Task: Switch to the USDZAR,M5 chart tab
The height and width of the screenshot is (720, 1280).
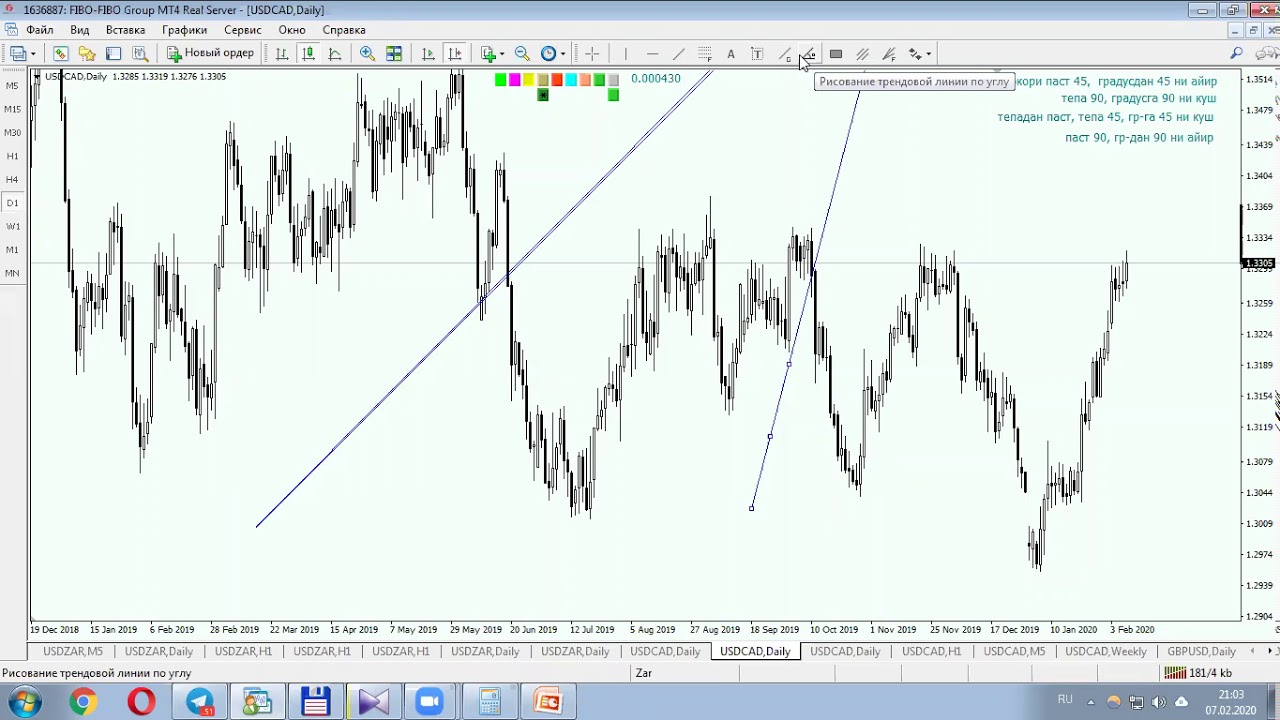Action: (x=73, y=651)
